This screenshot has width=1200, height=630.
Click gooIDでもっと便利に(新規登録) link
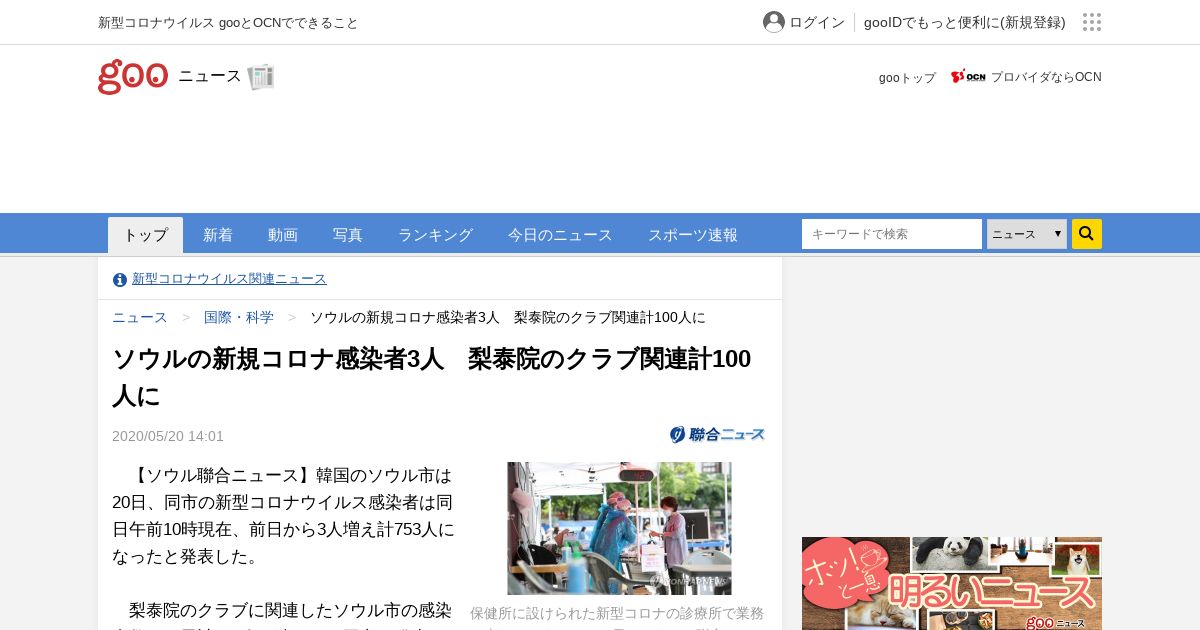click(x=965, y=22)
